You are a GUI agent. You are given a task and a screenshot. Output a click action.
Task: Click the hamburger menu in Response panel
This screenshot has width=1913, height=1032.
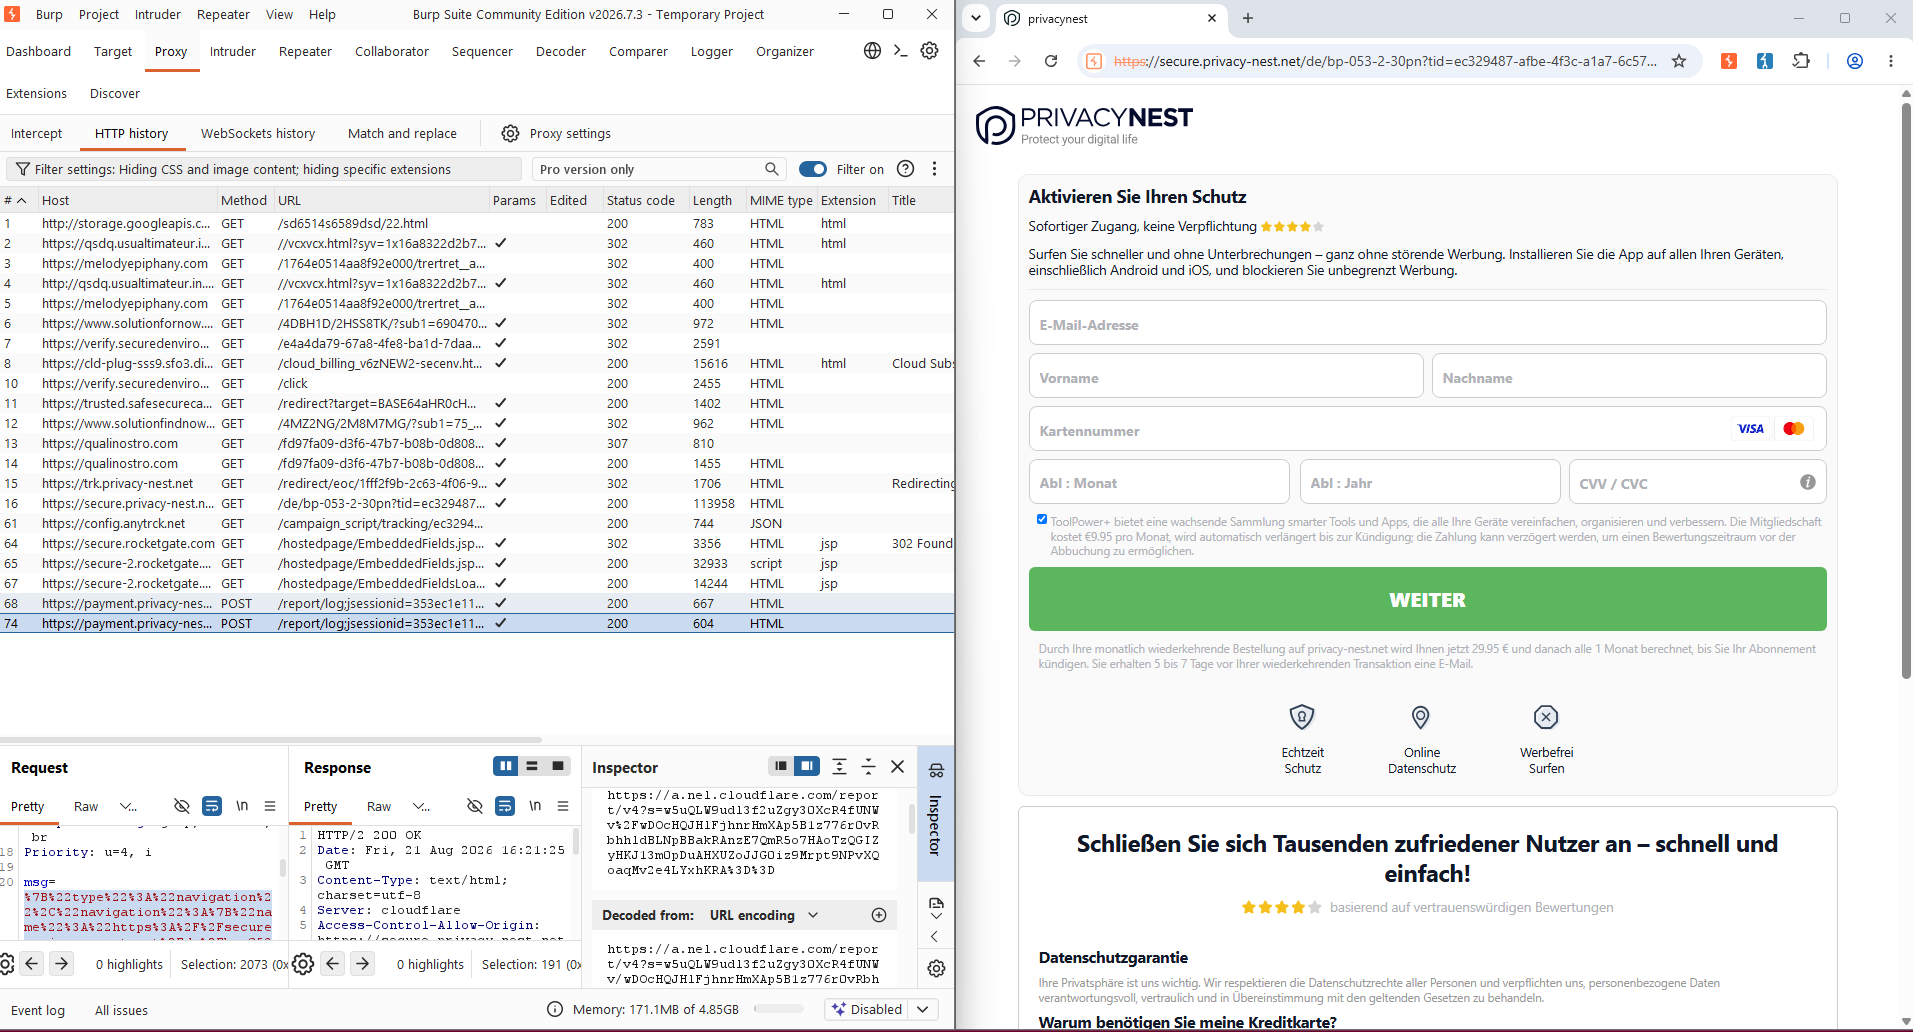[563, 806]
